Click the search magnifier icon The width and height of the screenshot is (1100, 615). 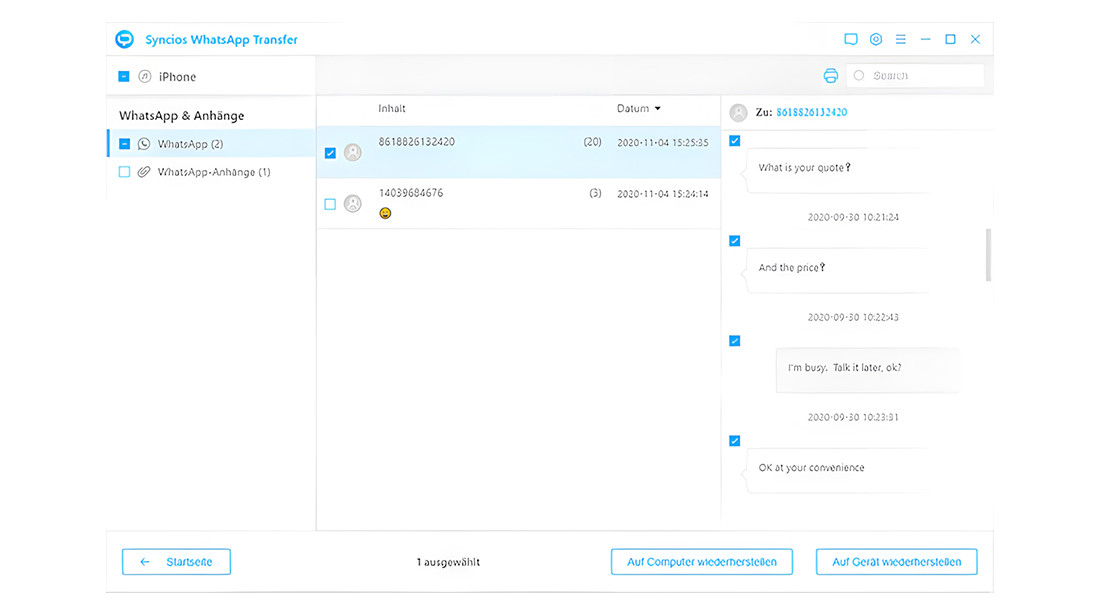point(859,75)
